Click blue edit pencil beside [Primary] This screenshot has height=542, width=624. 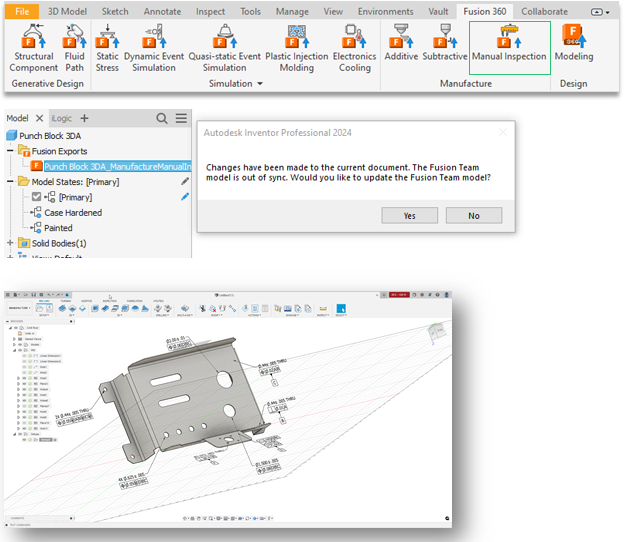coord(185,197)
